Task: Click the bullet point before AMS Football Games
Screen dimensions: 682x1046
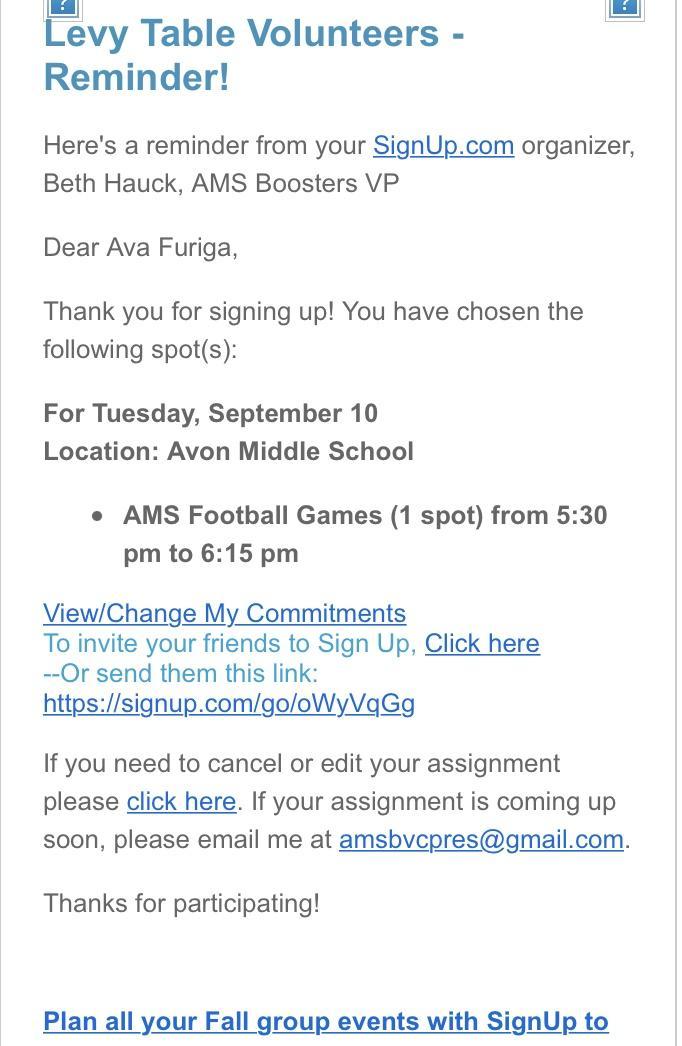Action: pyautogui.click(x=97, y=516)
